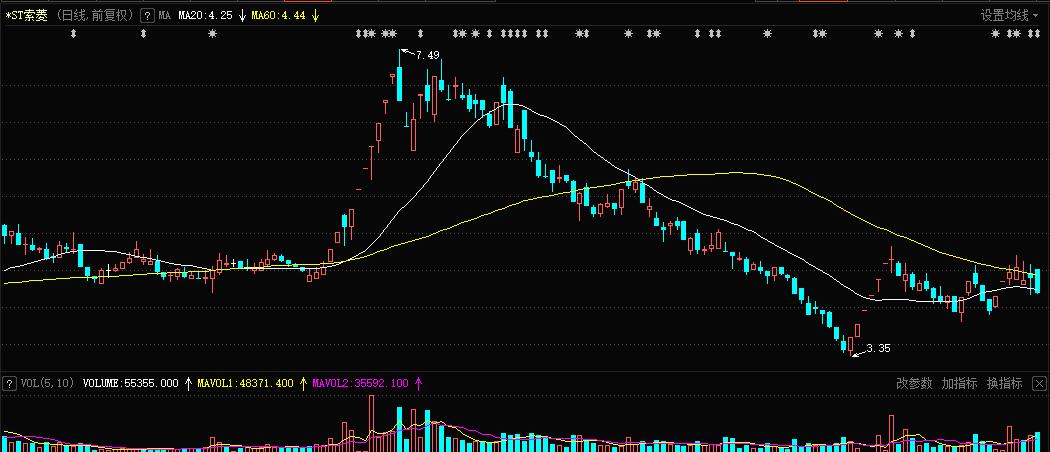Click the VOL indicator help question mark icon
This screenshot has width=1050, height=452.
point(9,383)
